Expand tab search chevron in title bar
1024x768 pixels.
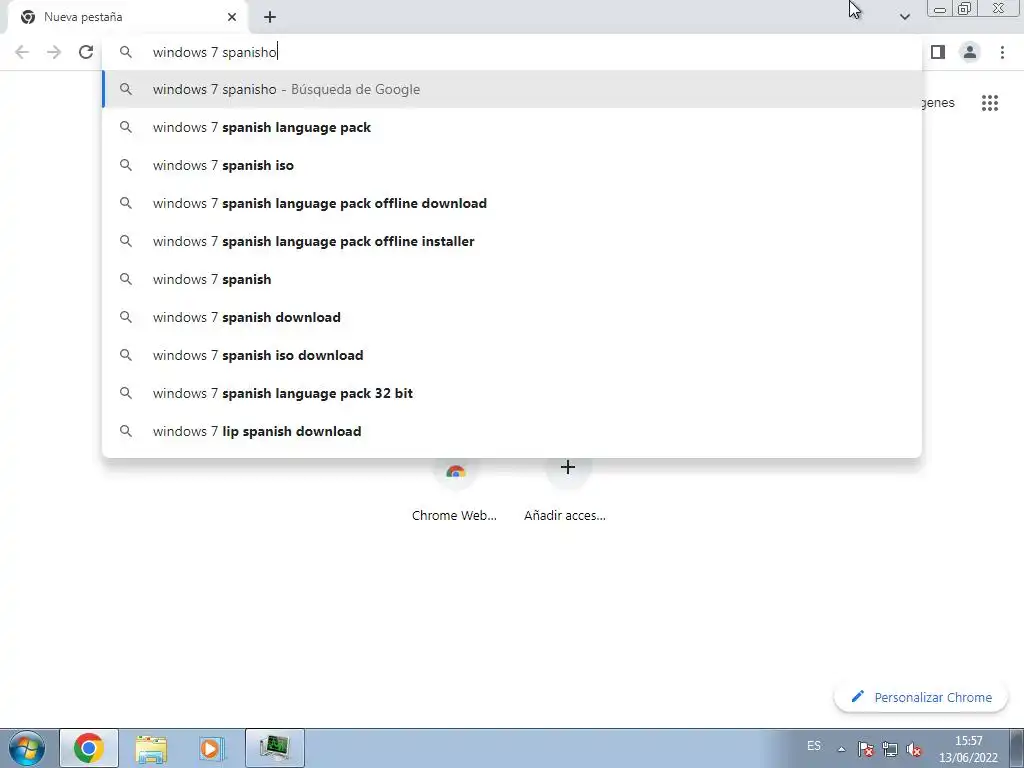point(904,17)
